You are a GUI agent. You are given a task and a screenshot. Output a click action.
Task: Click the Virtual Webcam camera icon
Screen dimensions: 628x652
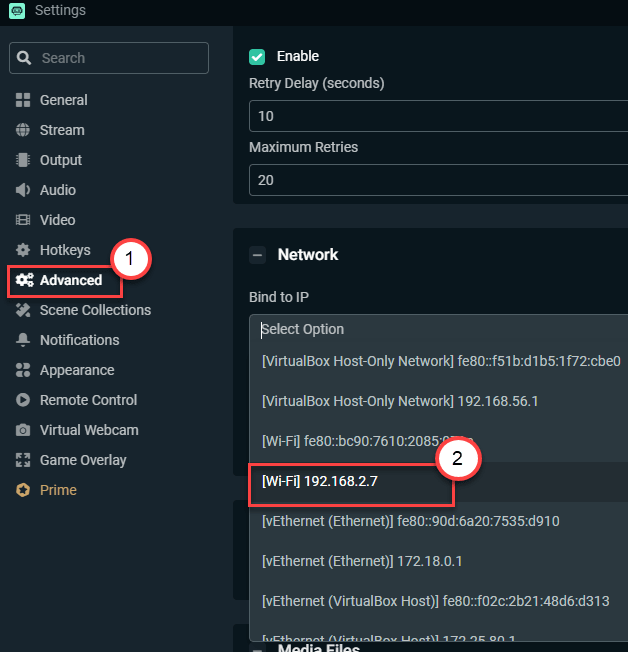click(23, 430)
